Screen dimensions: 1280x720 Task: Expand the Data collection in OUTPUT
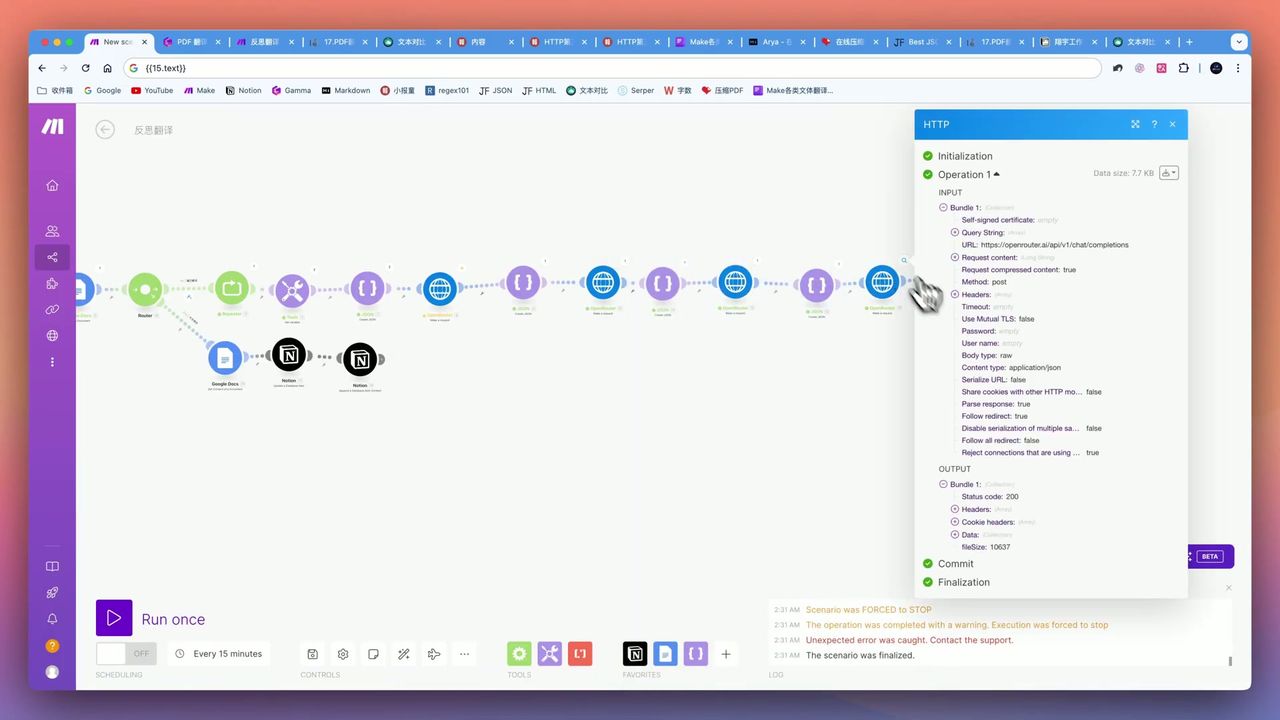click(x=955, y=535)
